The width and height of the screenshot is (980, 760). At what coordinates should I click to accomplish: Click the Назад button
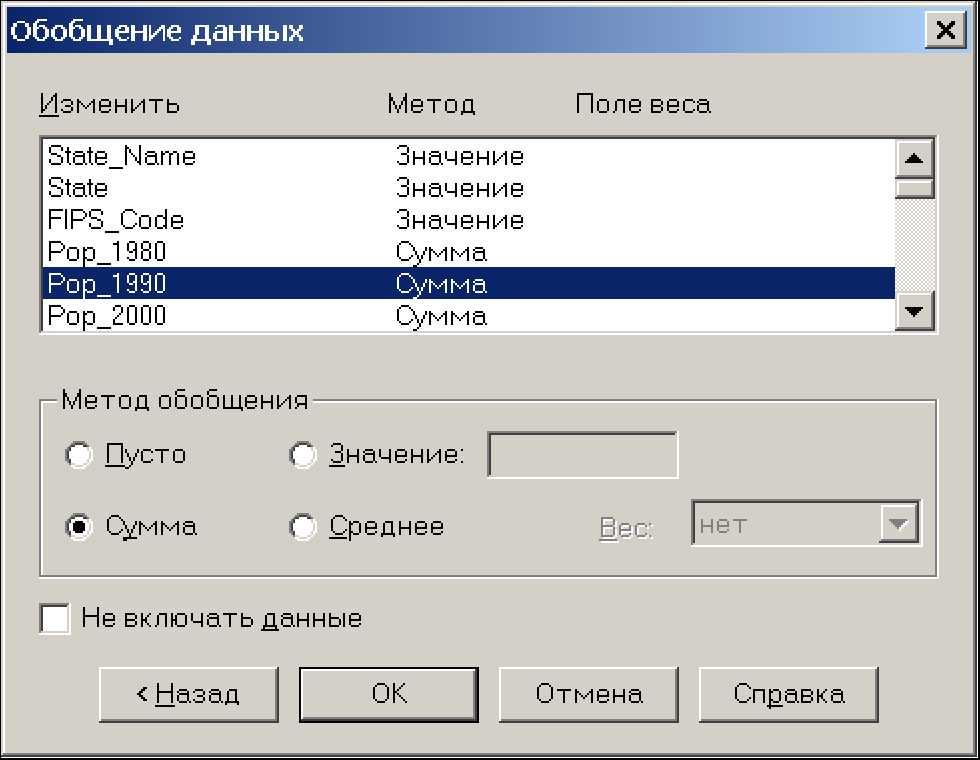[189, 694]
